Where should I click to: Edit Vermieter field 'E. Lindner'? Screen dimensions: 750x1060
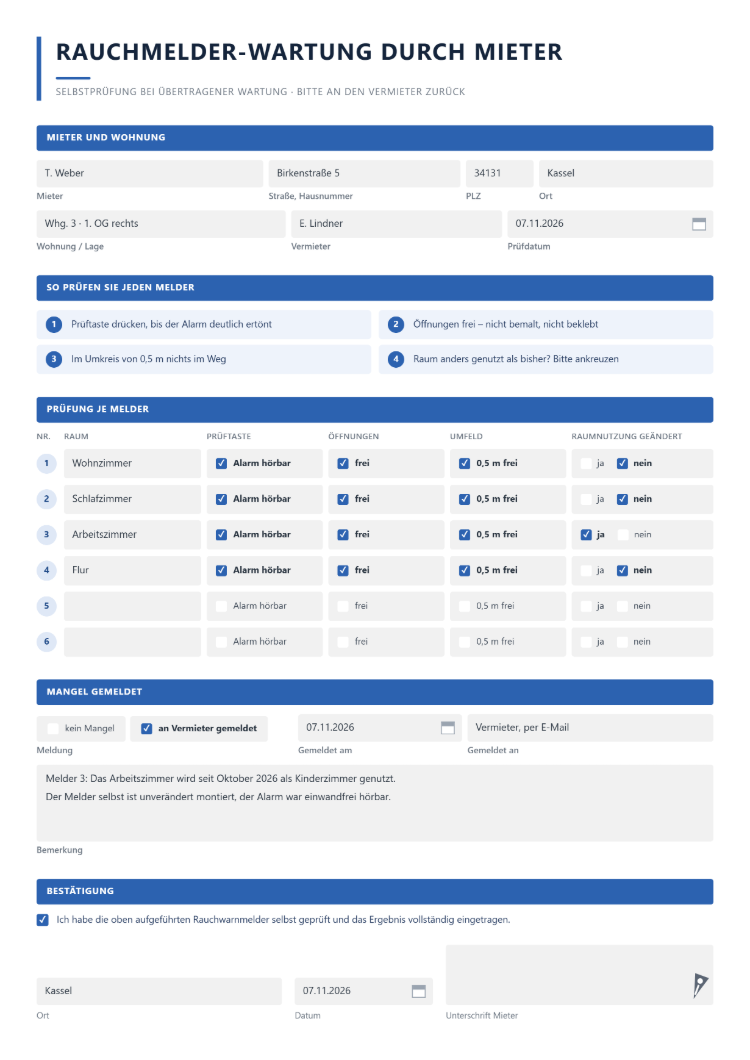pyautogui.click(x=396, y=224)
